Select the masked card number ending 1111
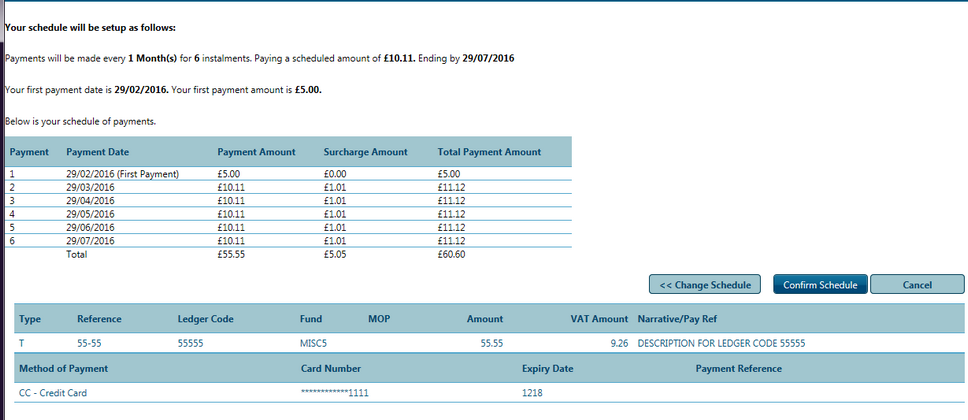Screen dimensions: 968x420 tap(334, 393)
